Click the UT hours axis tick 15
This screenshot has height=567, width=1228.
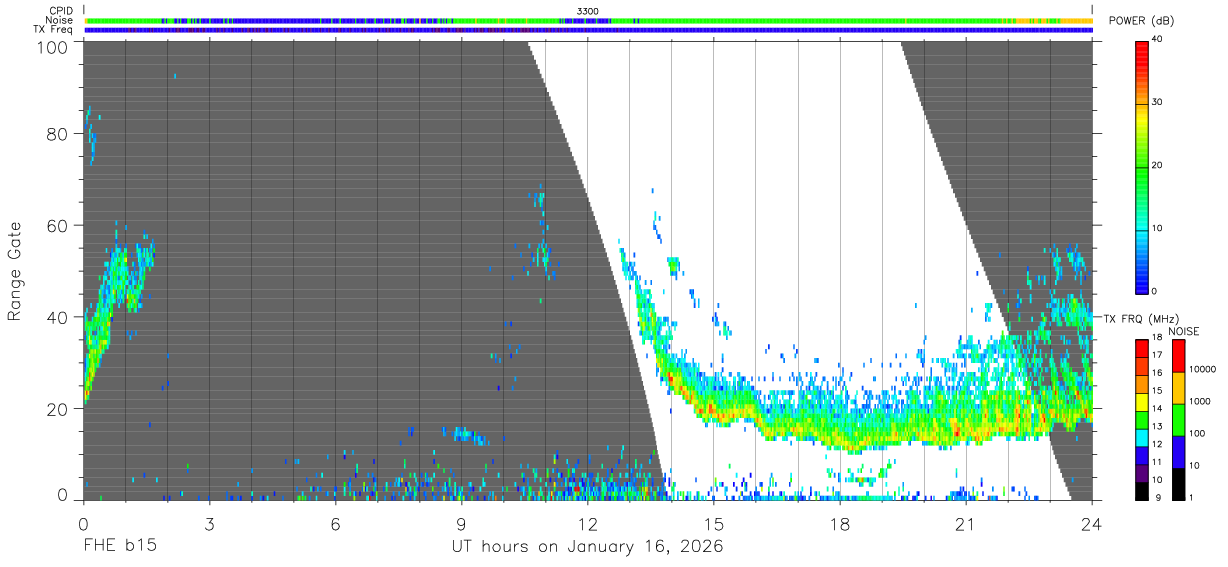(x=714, y=524)
